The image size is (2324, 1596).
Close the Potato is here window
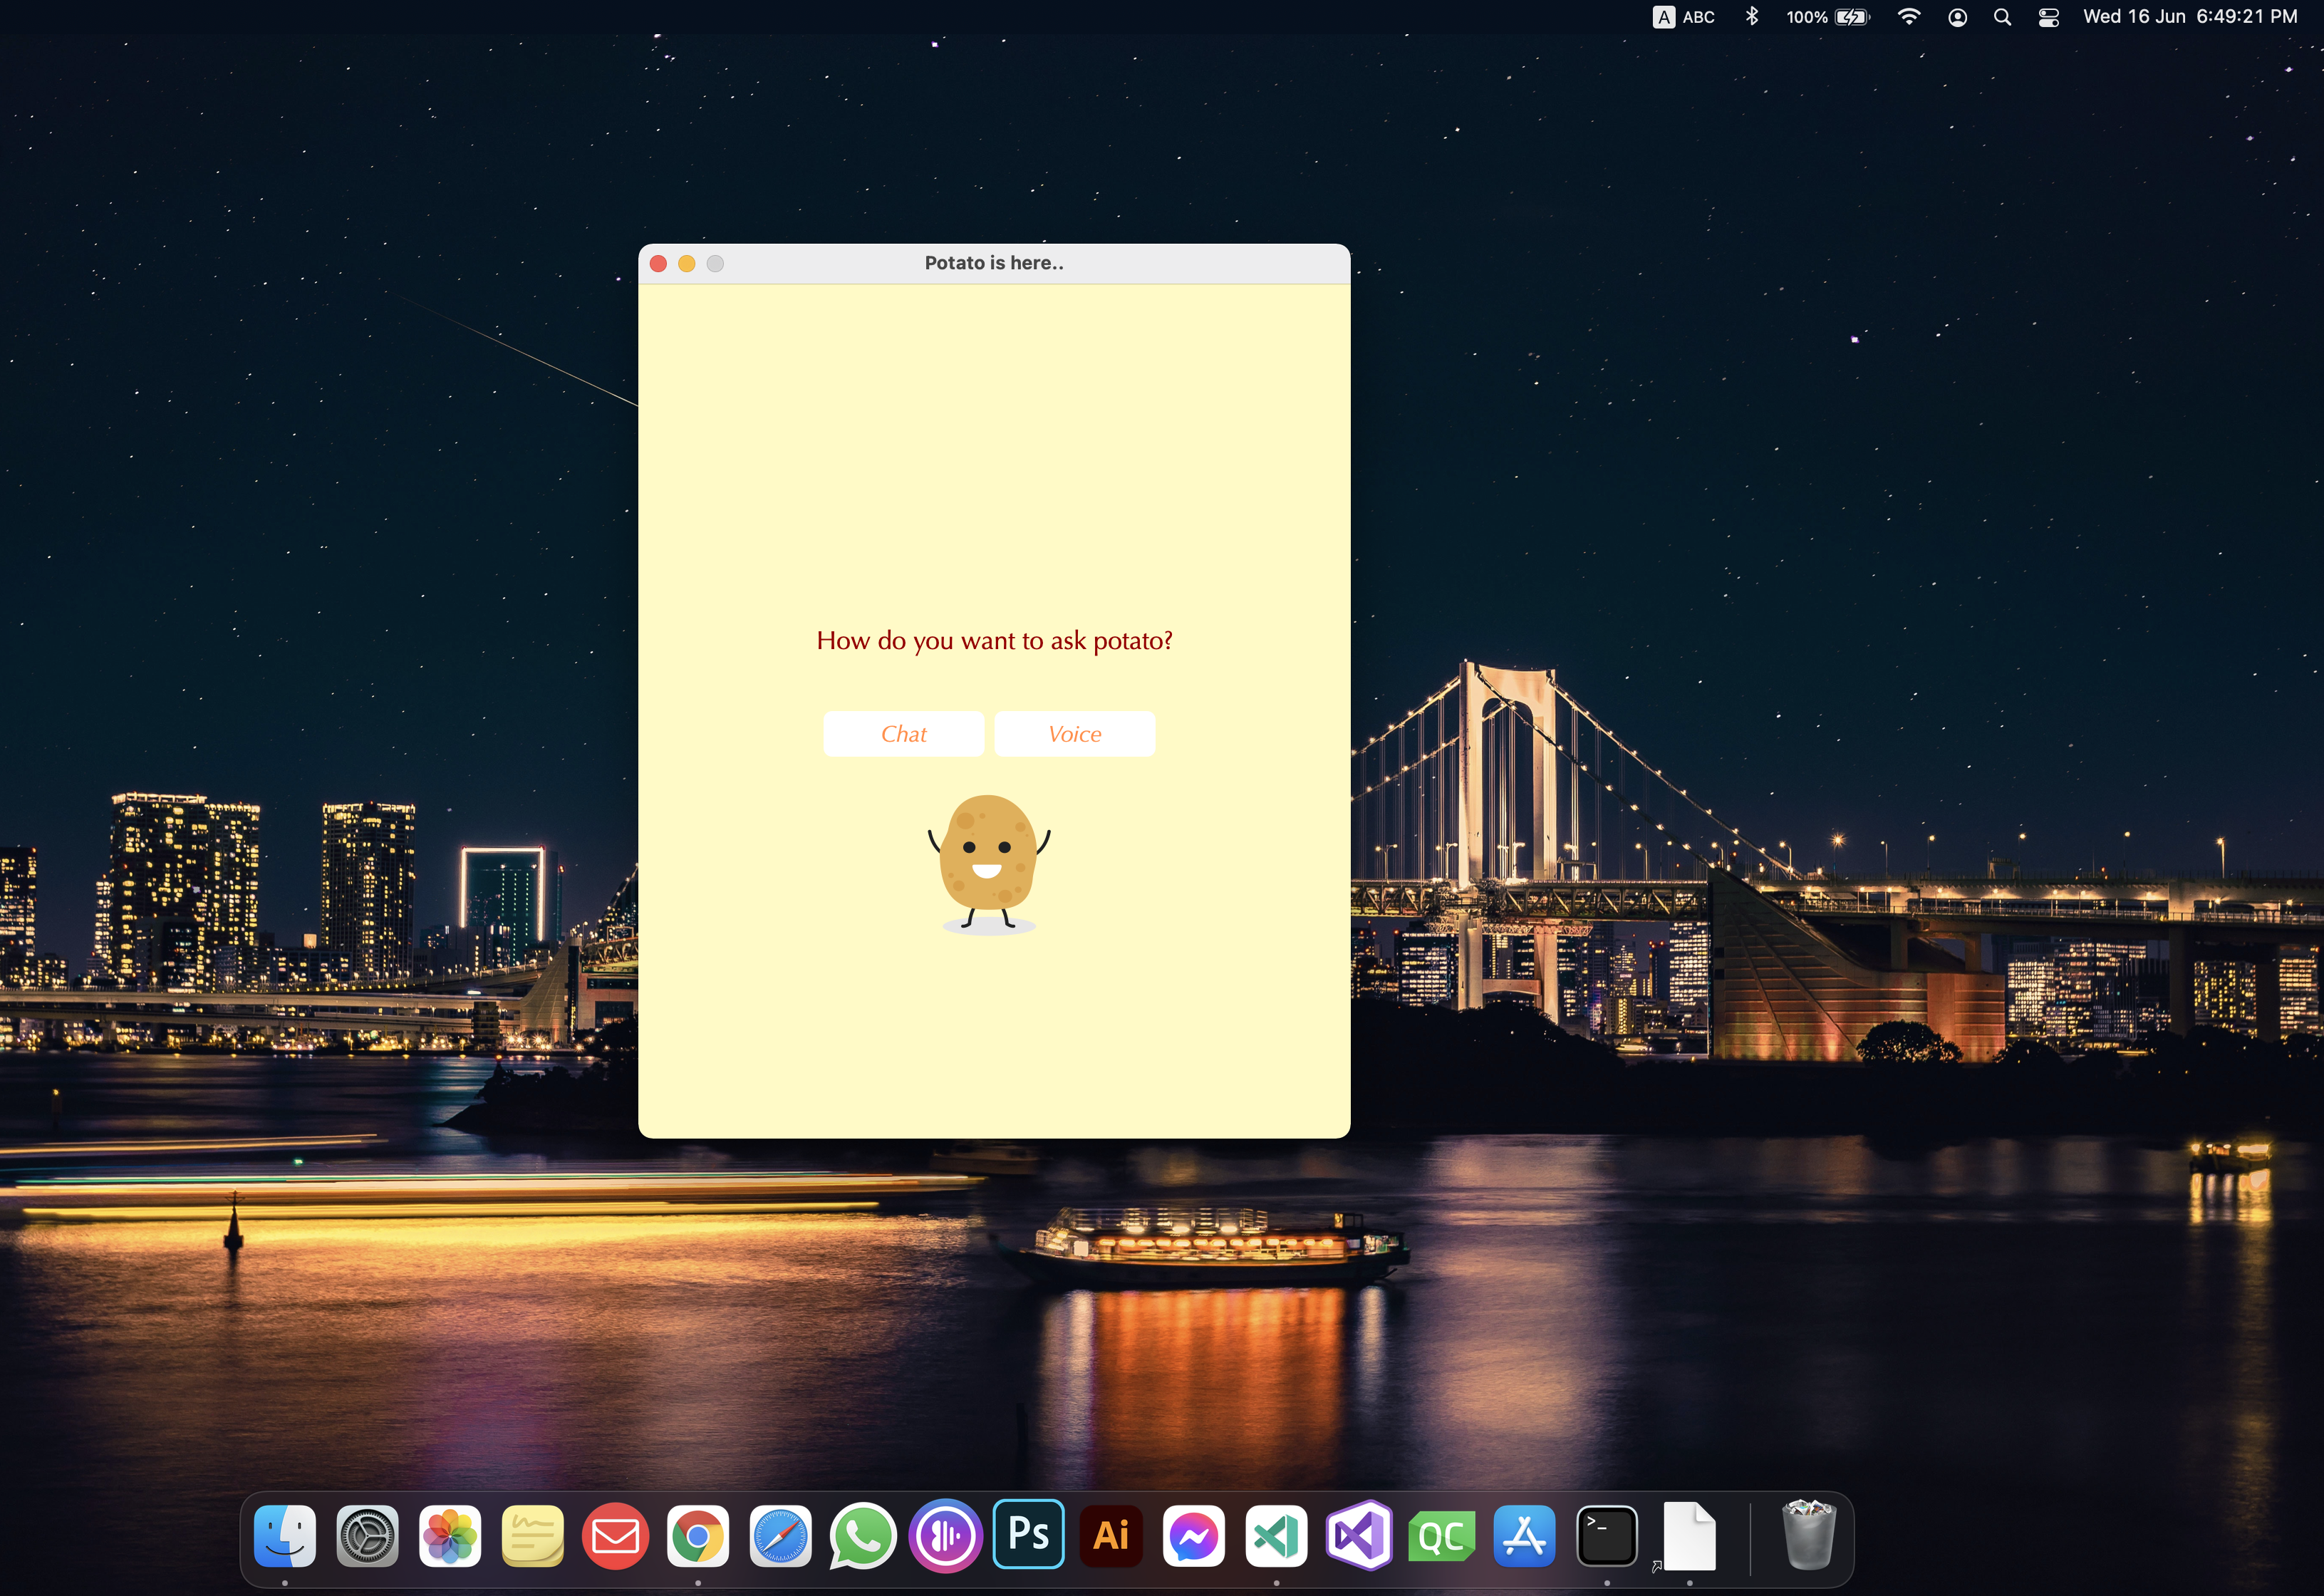tap(658, 263)
